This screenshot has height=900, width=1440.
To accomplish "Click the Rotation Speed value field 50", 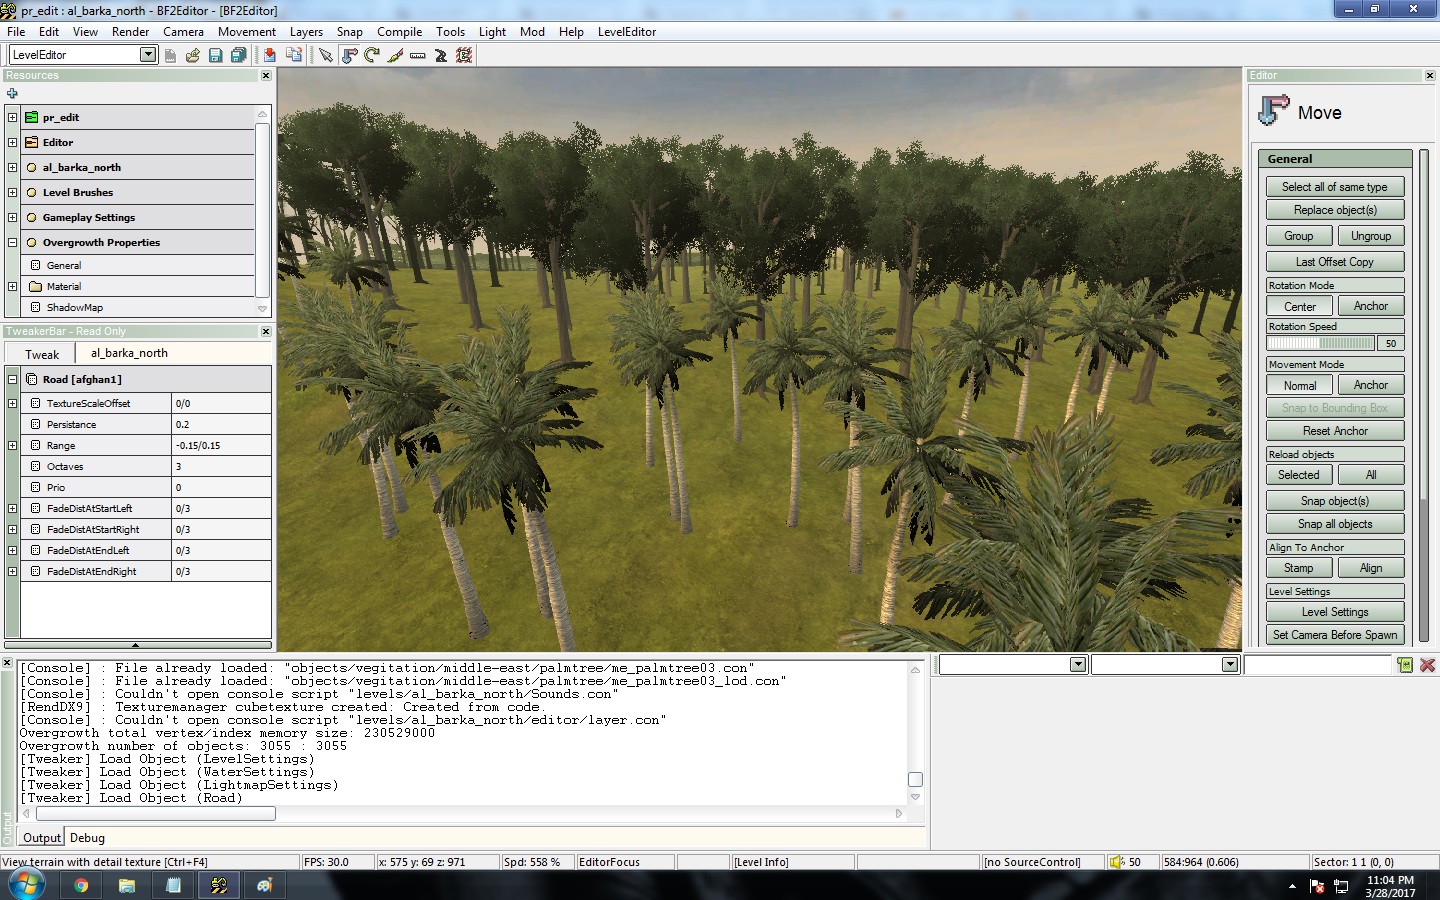I will tap(1390, 343).
